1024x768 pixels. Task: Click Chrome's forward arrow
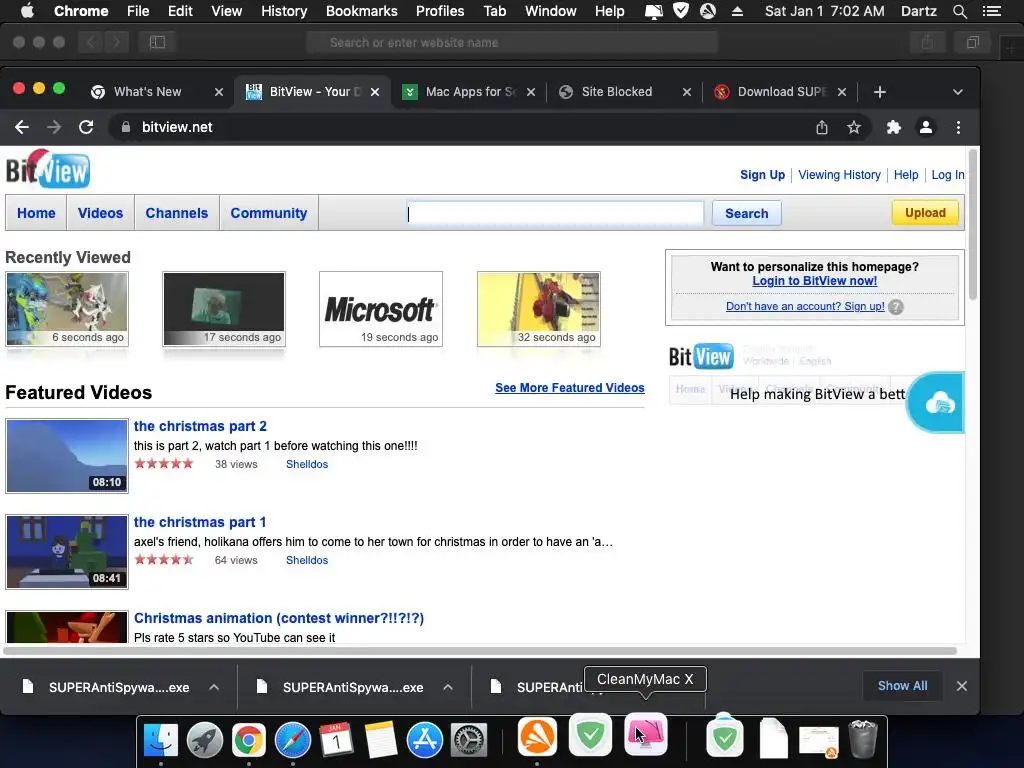54,127
